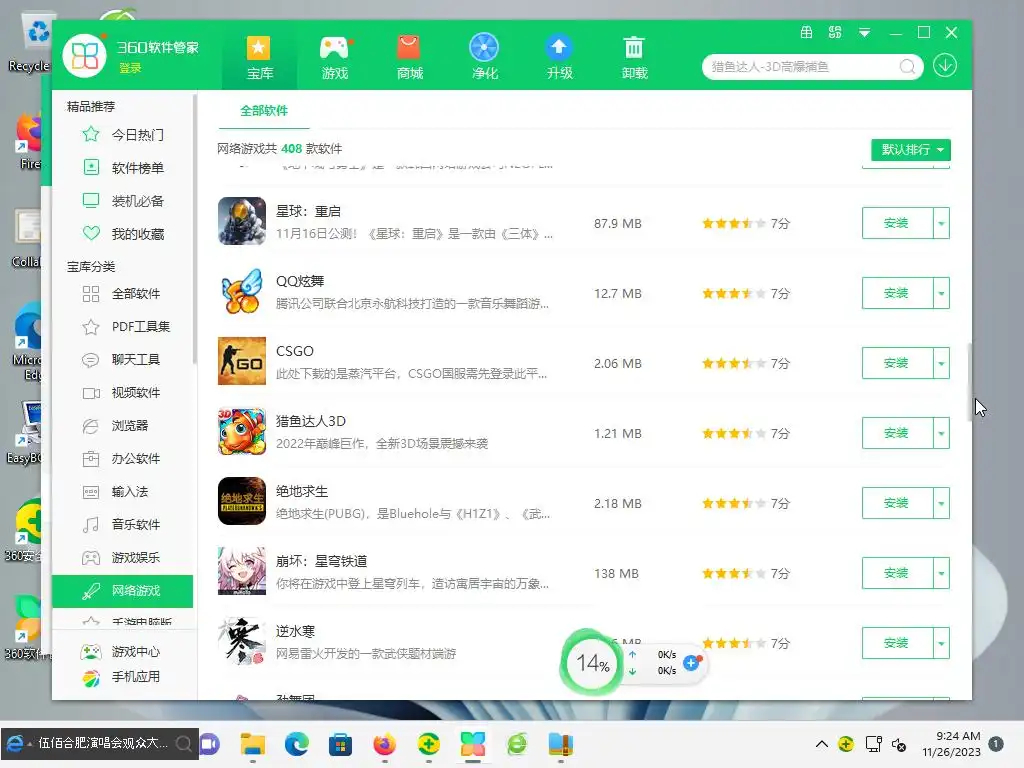
Task: Select 今日热门 in sidebar
Action: coord(123,135)
